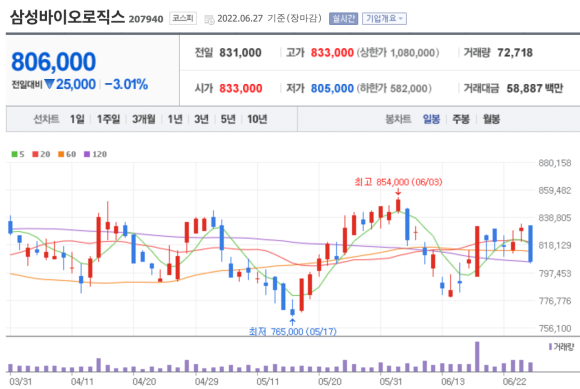The width and height of the screenshot is (580, 389).
Task: Click the change rate -3.01%
Action: [x=126, y=85]
